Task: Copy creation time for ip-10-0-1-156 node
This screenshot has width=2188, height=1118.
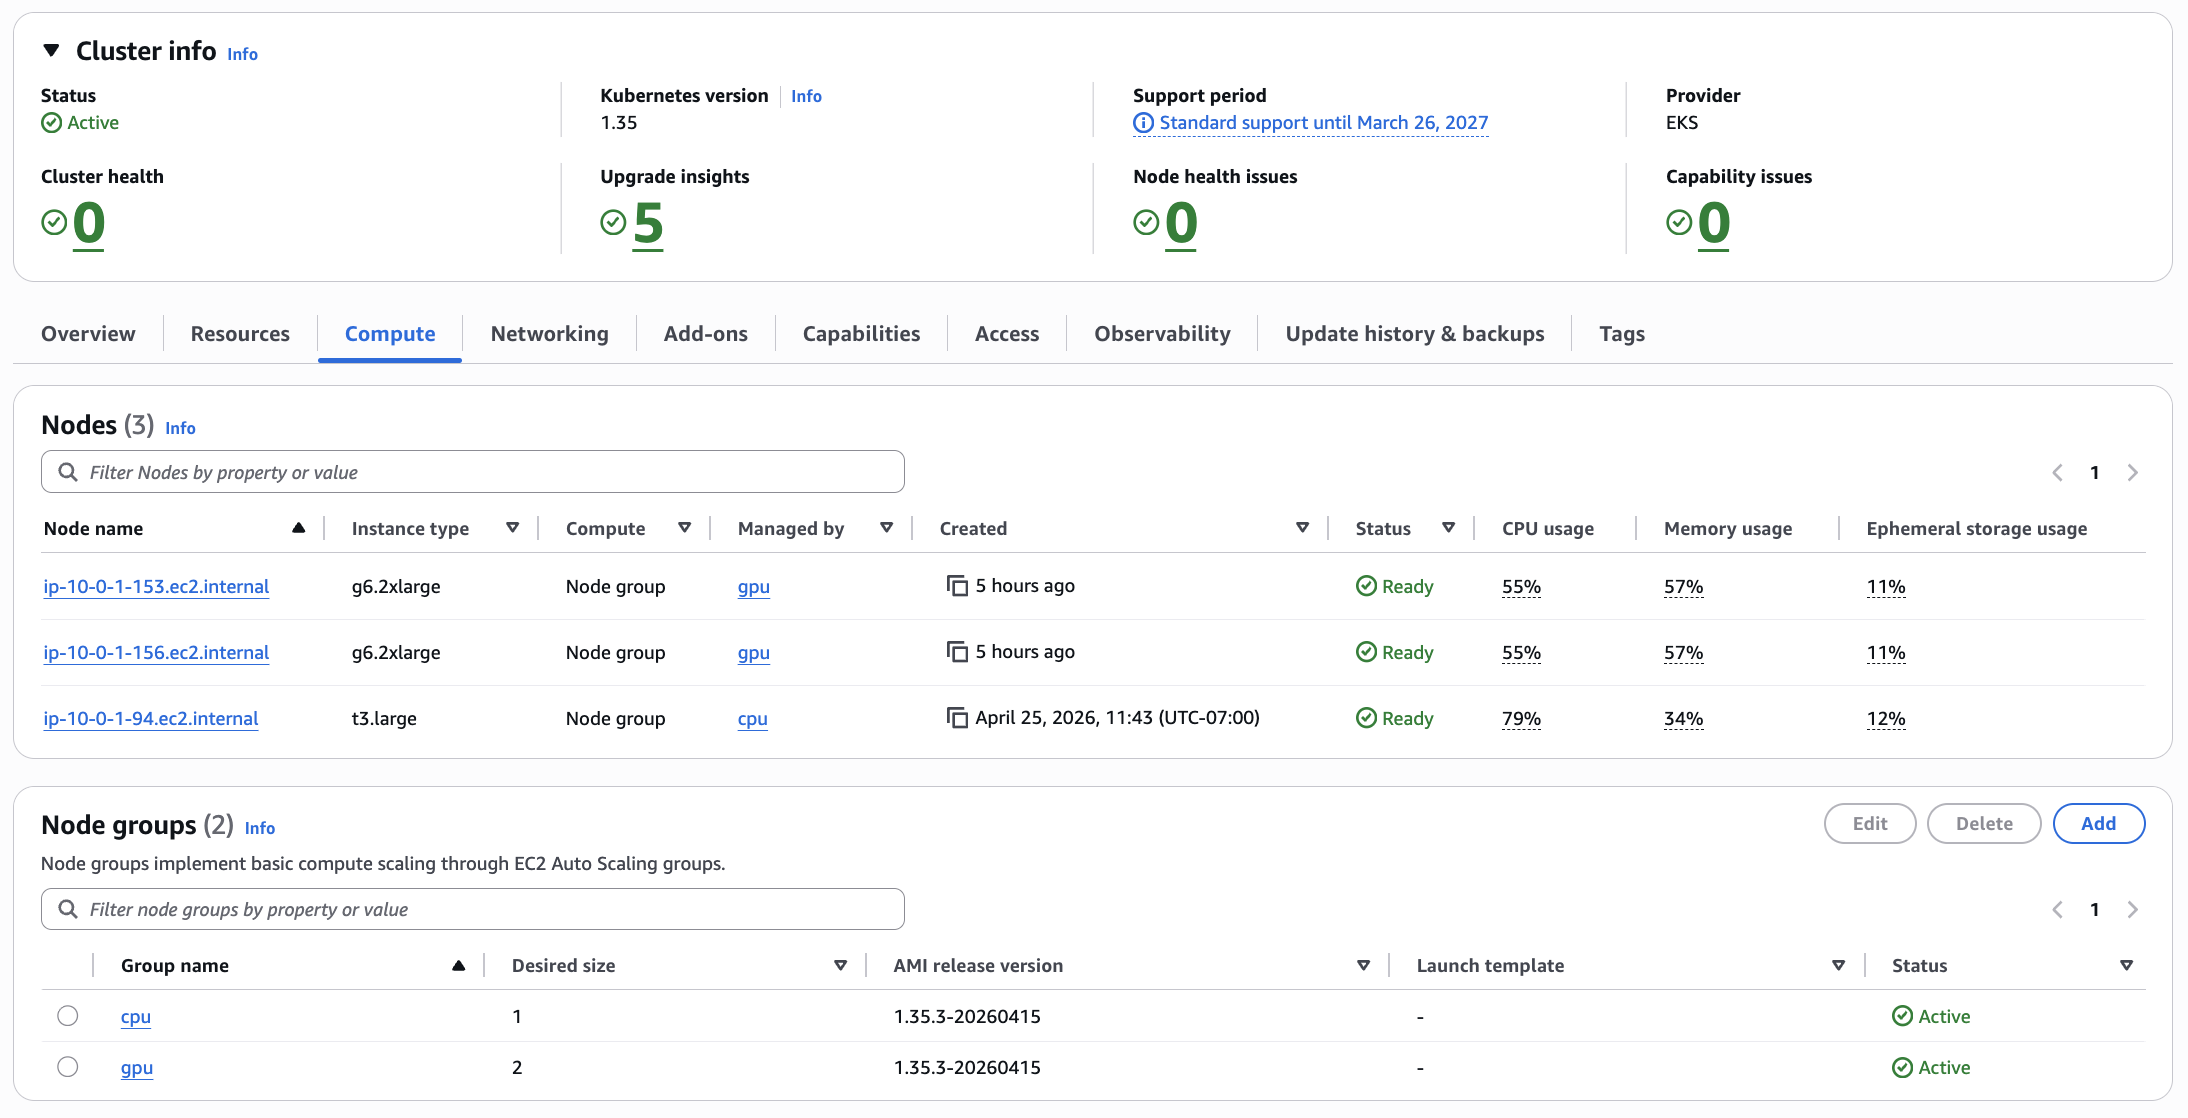Action: click(x=957, y=652)
